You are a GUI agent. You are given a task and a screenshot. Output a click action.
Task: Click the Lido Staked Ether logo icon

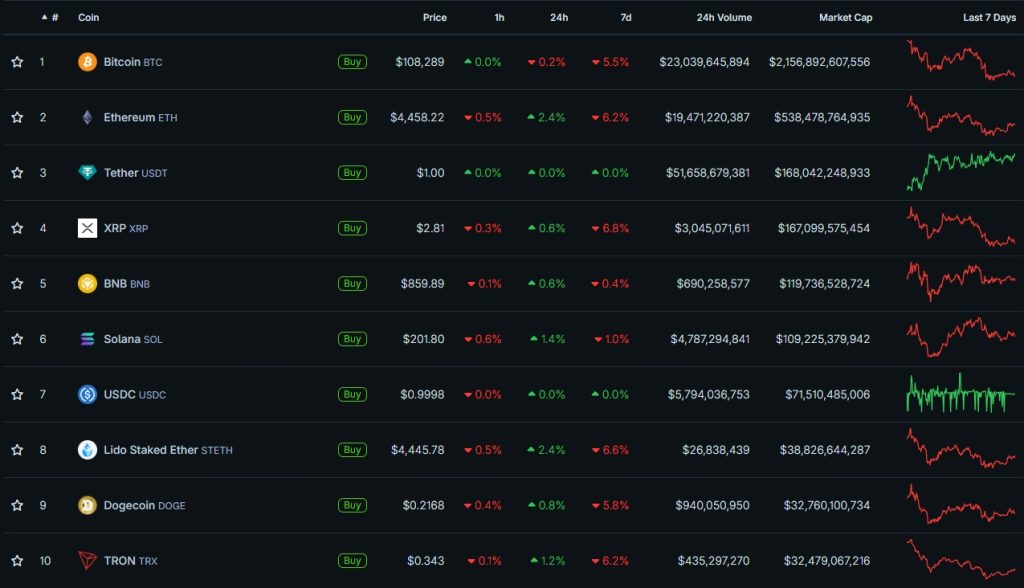pos(89,450)
